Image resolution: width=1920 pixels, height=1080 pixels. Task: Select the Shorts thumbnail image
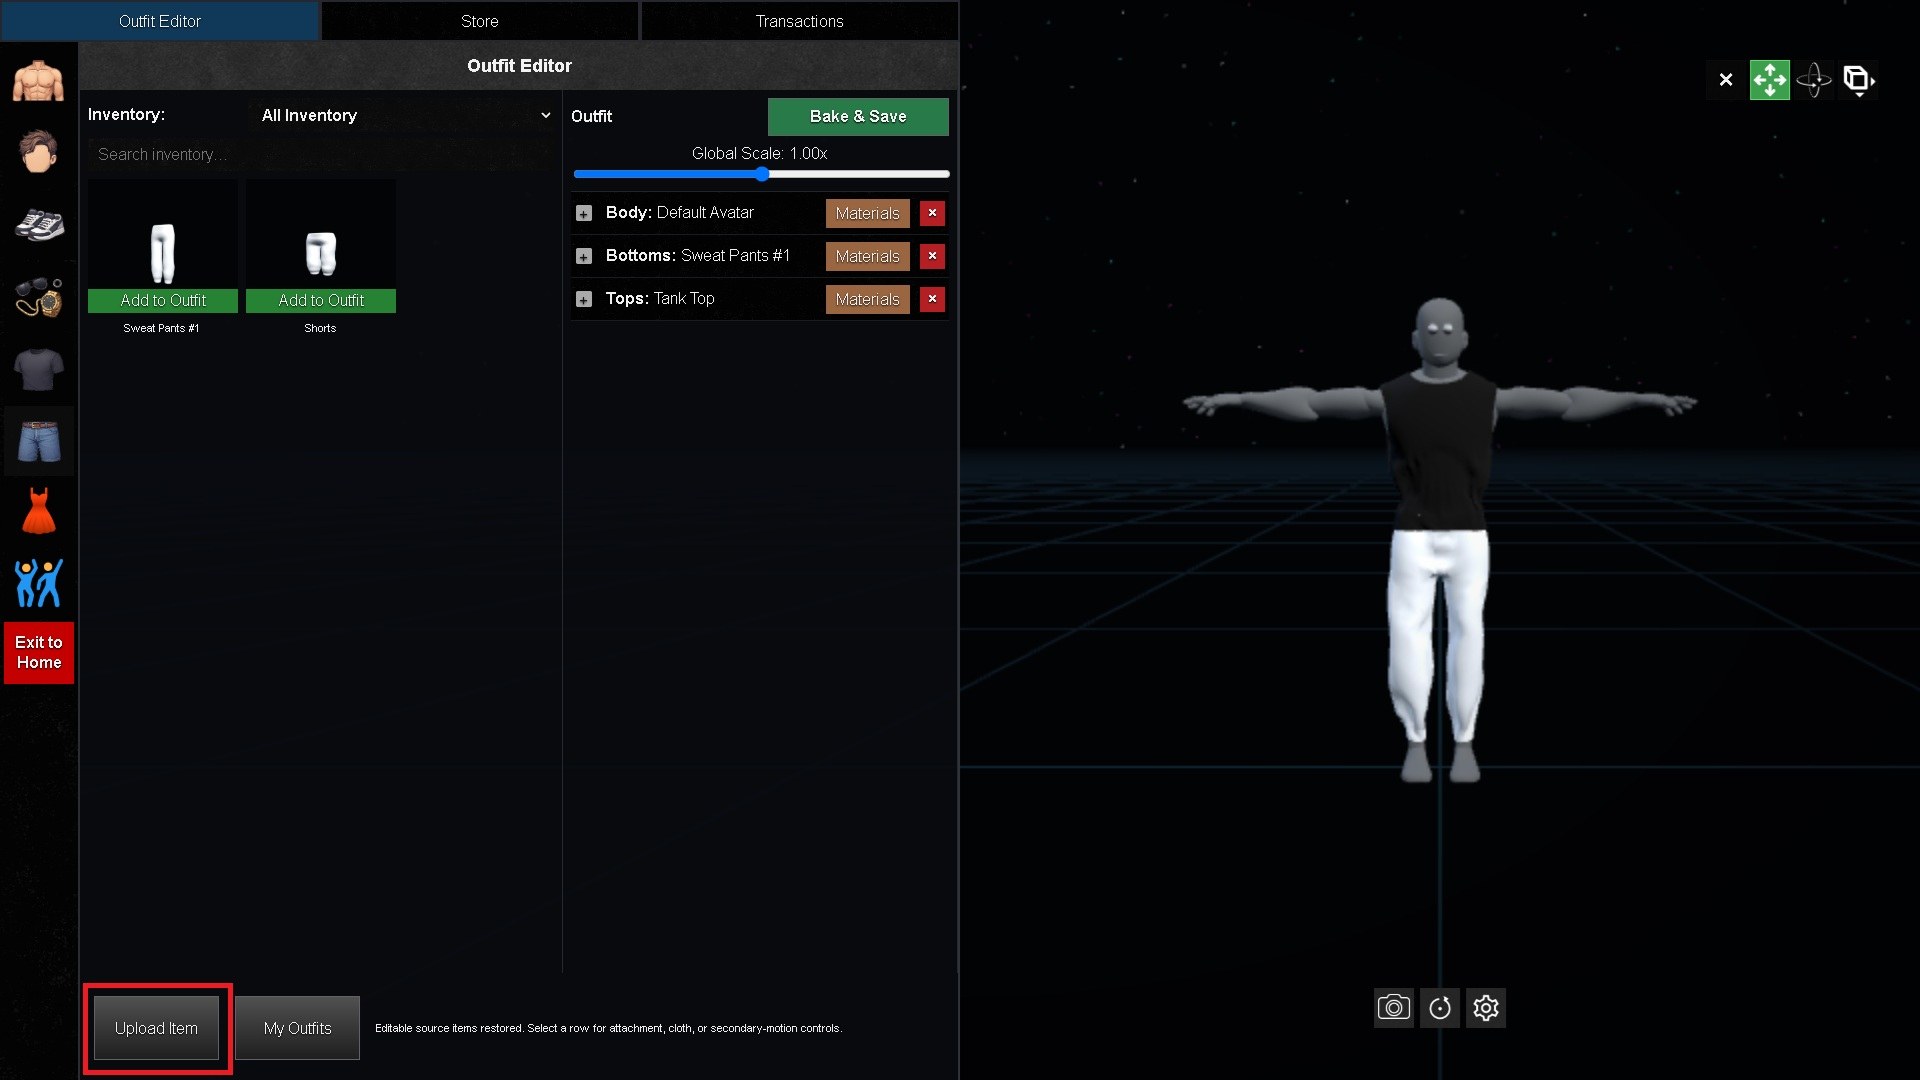pos(321,236)
